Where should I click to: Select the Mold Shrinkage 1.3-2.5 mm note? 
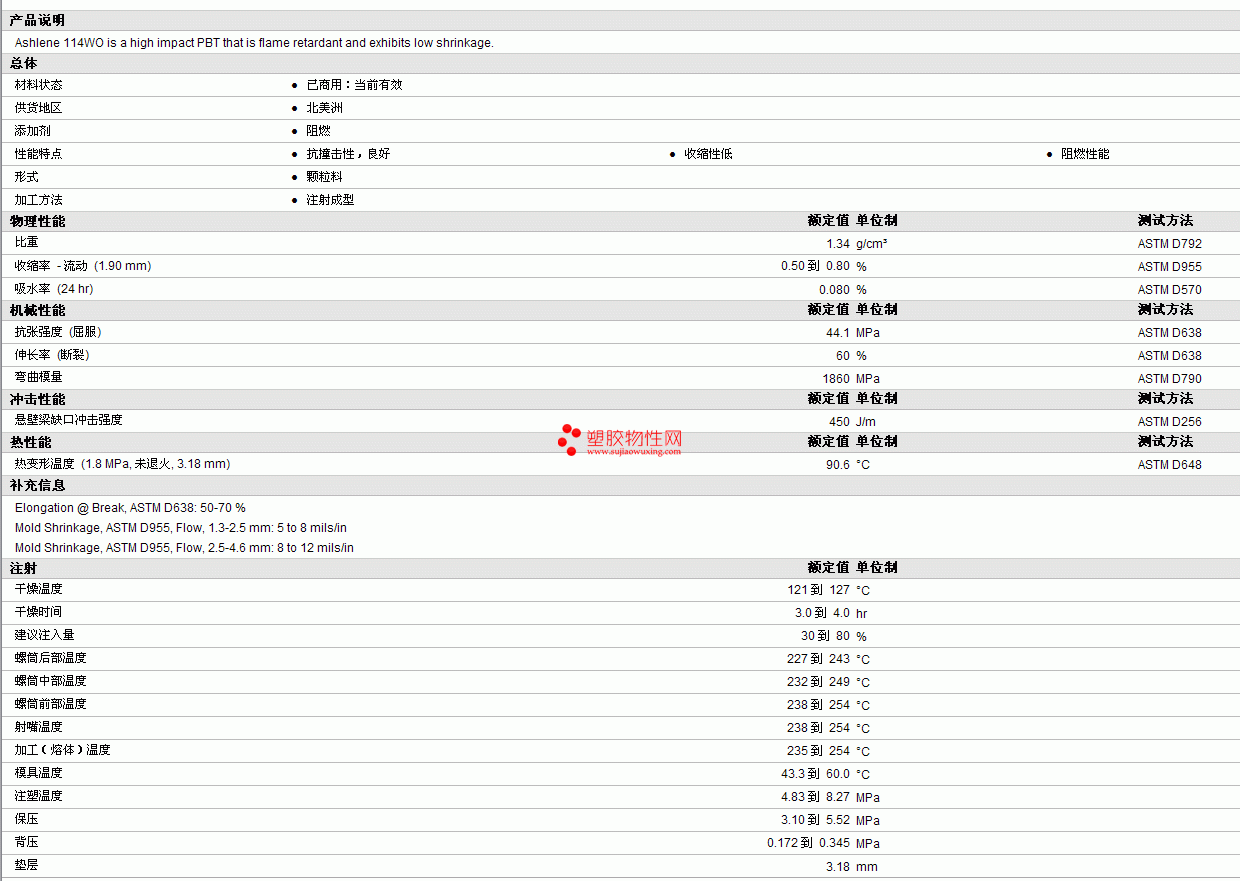(x=181, y=528)
